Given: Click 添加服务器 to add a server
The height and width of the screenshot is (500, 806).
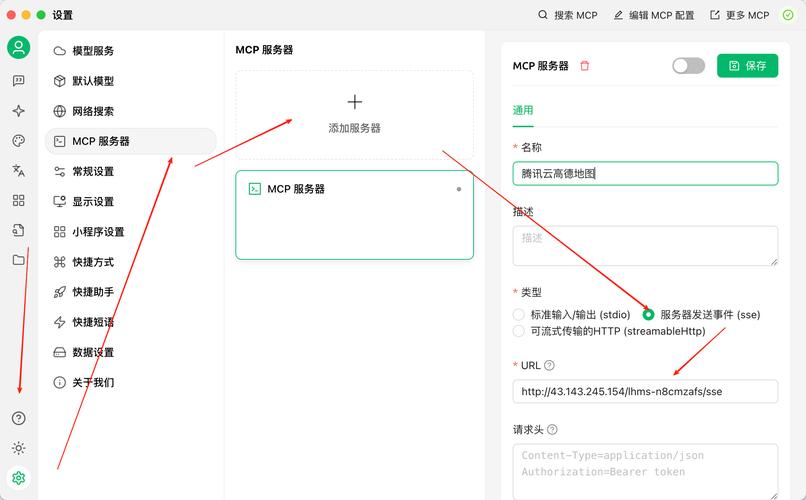Looking at the screenshot, I should click(x=354, y=115).
